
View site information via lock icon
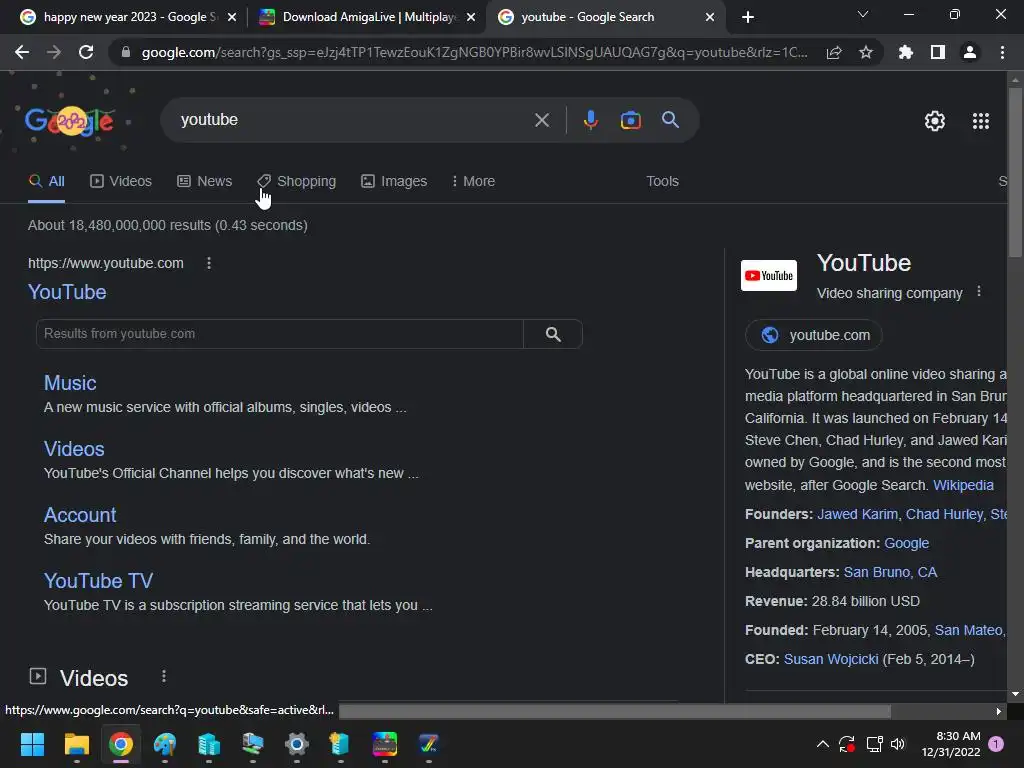126,52
